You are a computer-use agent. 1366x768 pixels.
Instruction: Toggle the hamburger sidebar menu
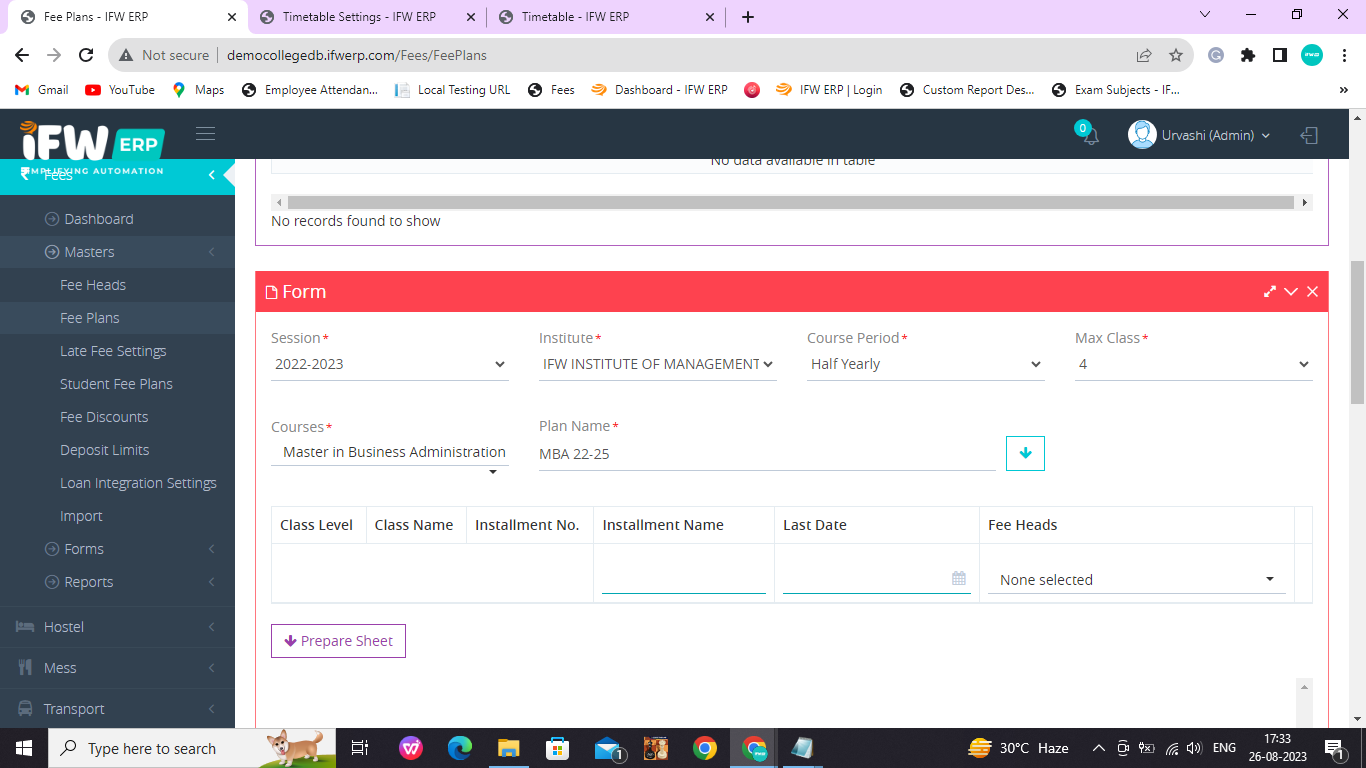pos(205,134)
